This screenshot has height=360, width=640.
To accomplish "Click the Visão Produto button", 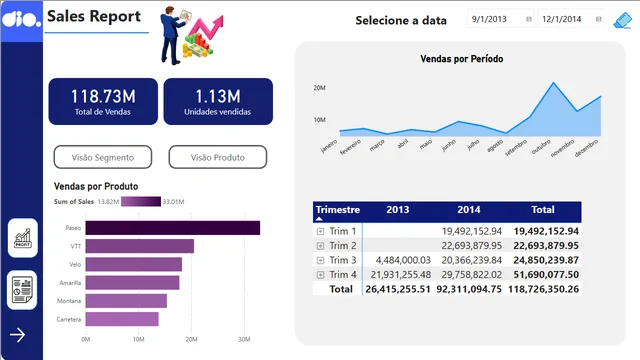I will [218, 157].
